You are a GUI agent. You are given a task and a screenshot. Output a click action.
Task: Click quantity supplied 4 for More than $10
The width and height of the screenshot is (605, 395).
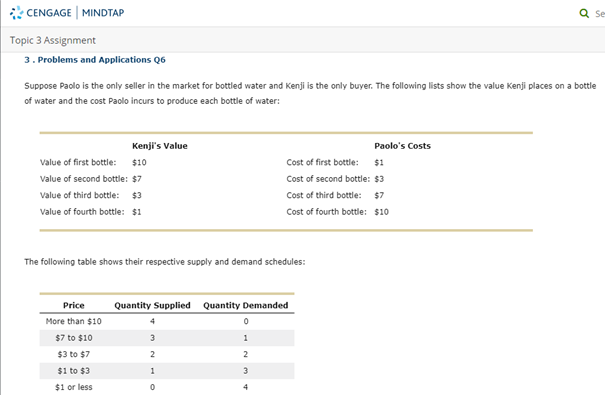click(152, 321)
